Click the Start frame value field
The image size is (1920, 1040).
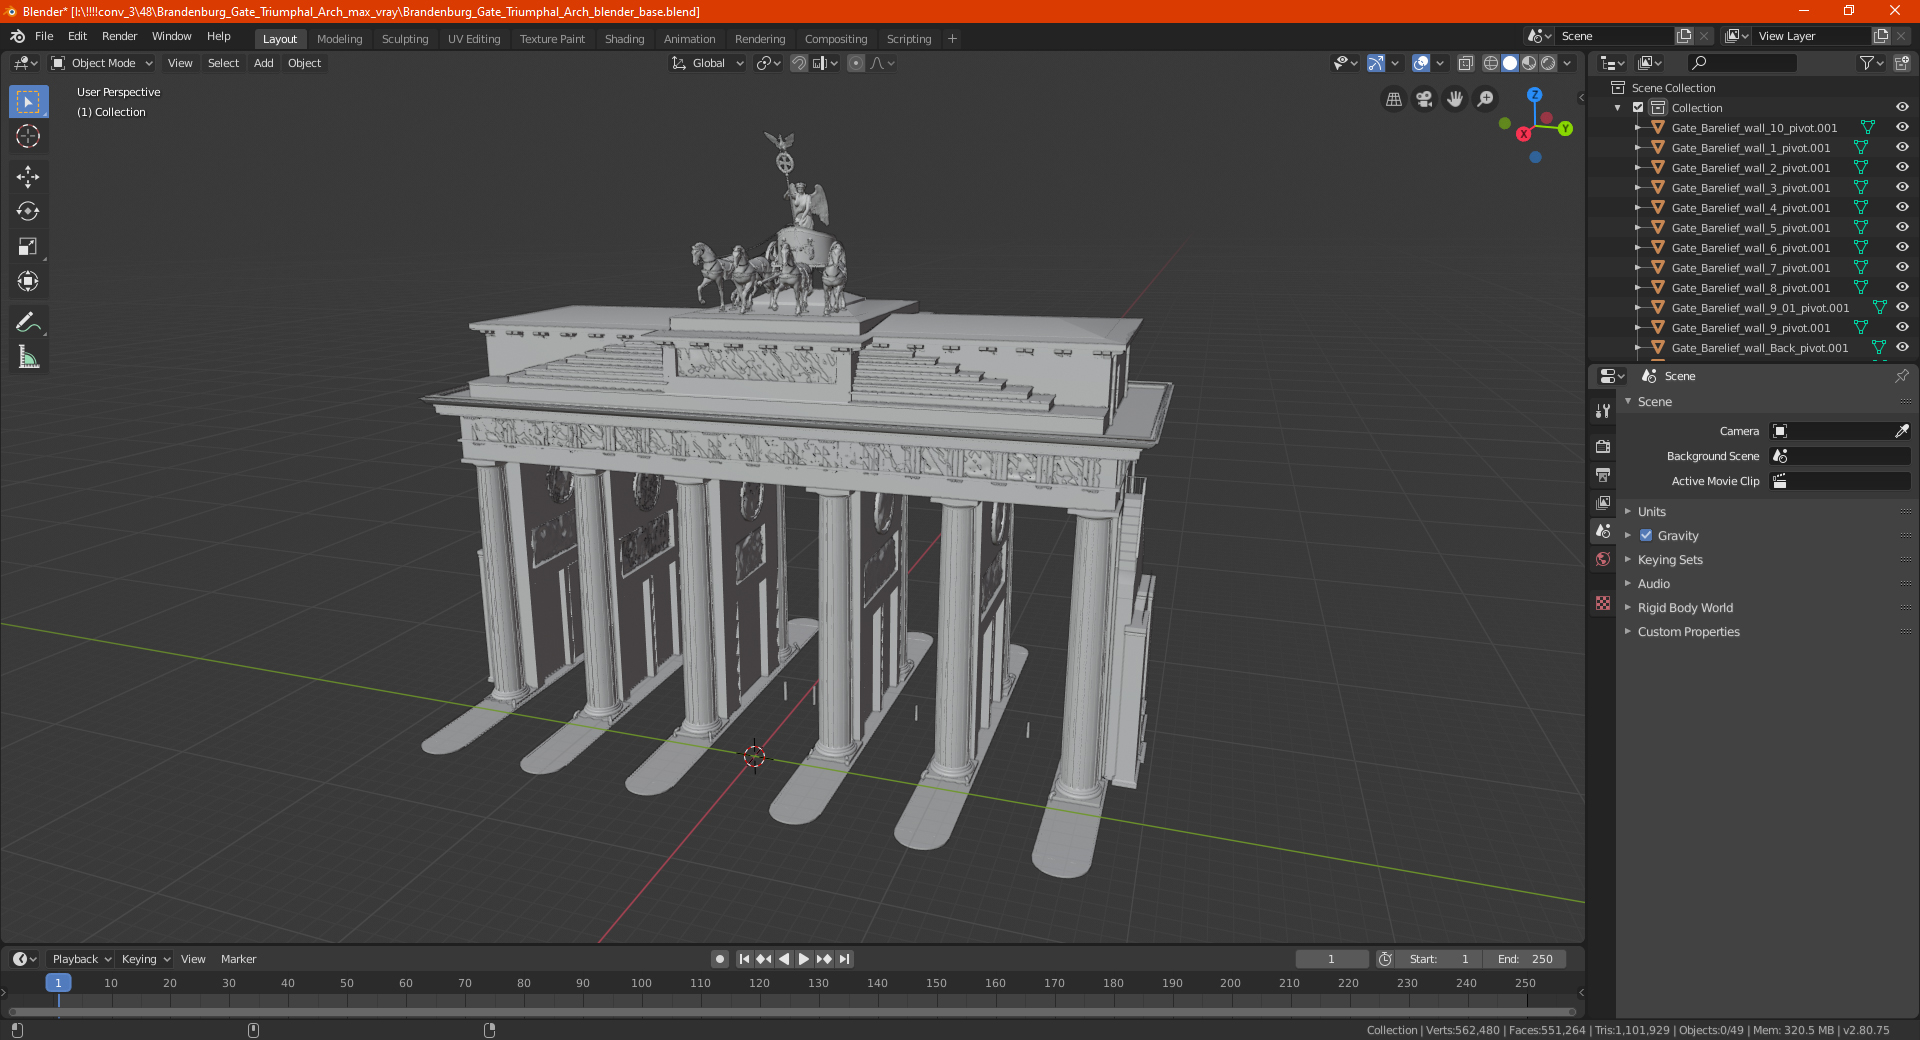point(1439,959)
